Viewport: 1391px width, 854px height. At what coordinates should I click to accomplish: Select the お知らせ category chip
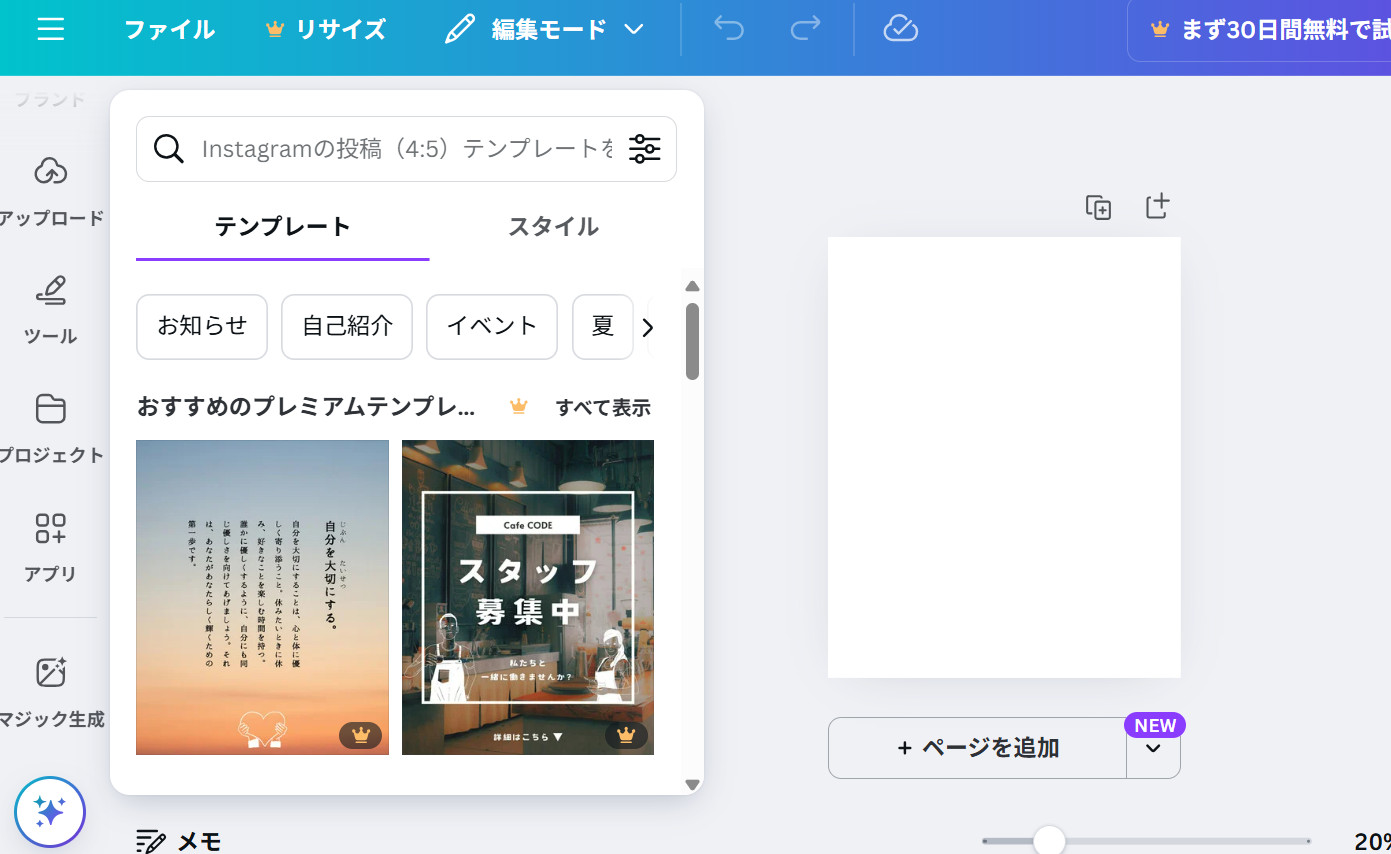point(202,326)
